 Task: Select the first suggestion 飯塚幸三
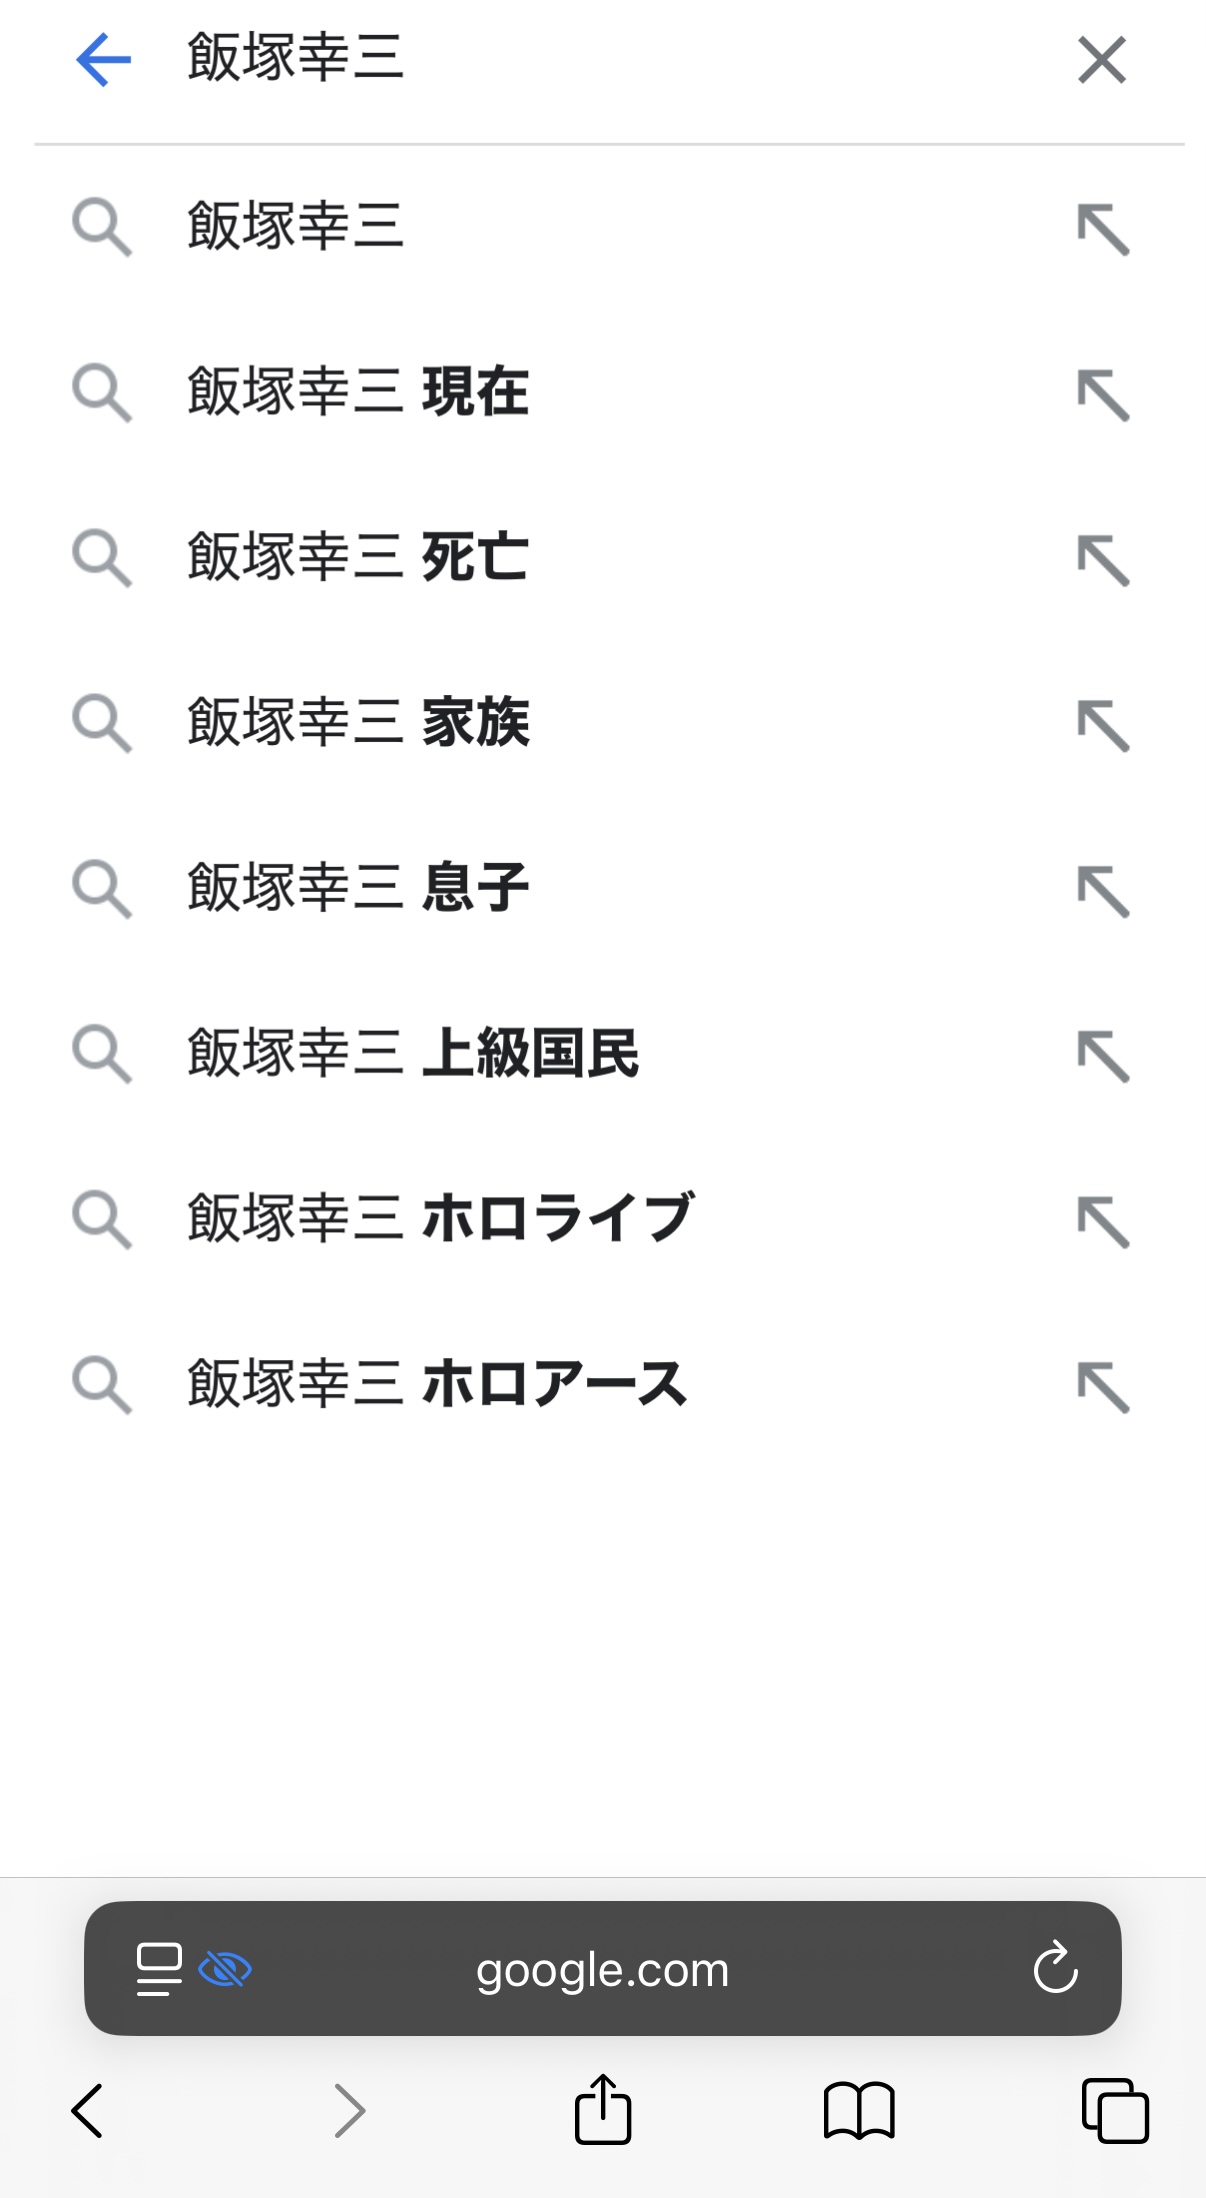(296, 227)
